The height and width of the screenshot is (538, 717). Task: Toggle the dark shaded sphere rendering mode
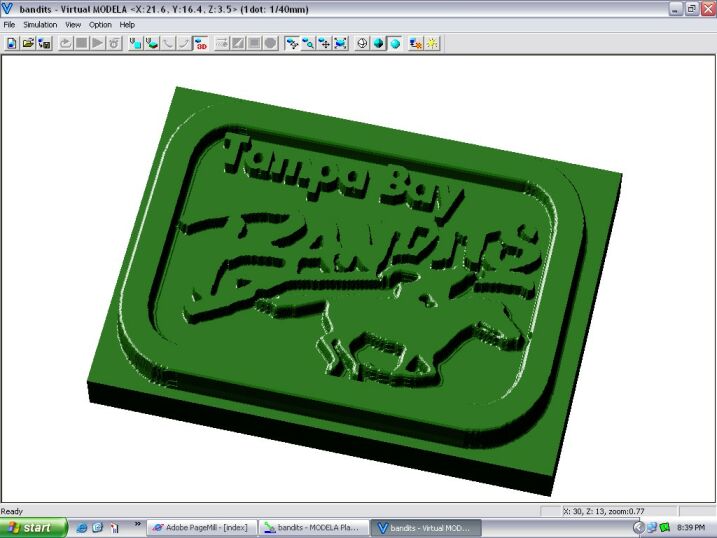378,44
